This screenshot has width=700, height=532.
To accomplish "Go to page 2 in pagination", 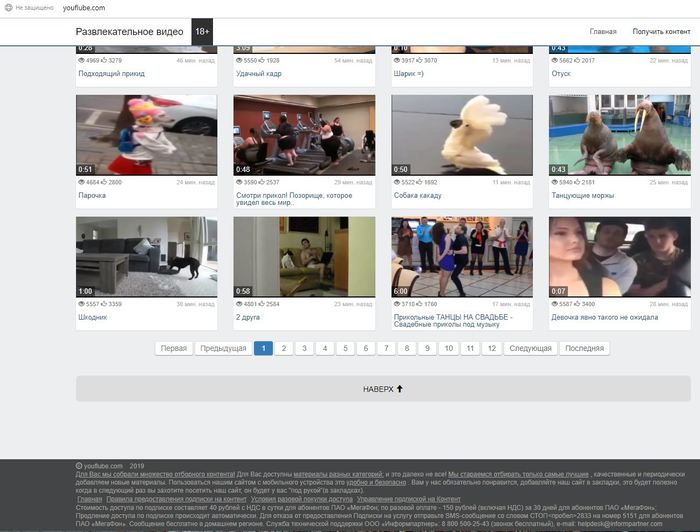I will click(284, 348).
